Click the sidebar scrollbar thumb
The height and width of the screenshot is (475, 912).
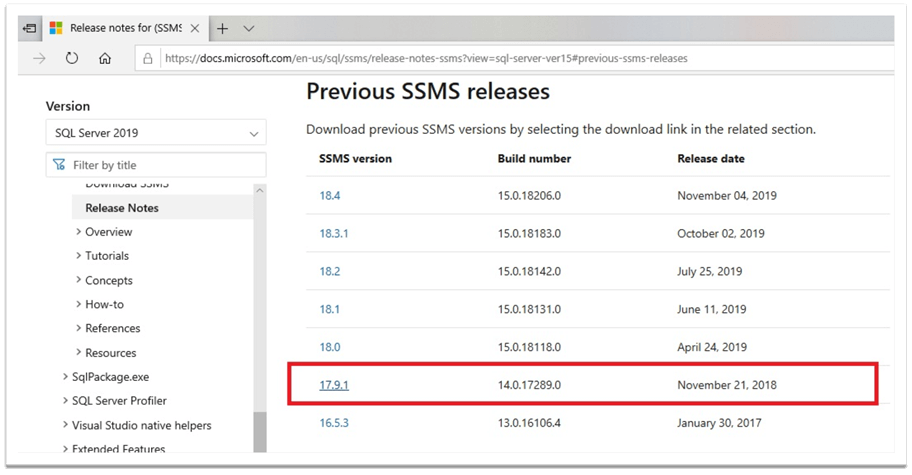coord(260,430)
